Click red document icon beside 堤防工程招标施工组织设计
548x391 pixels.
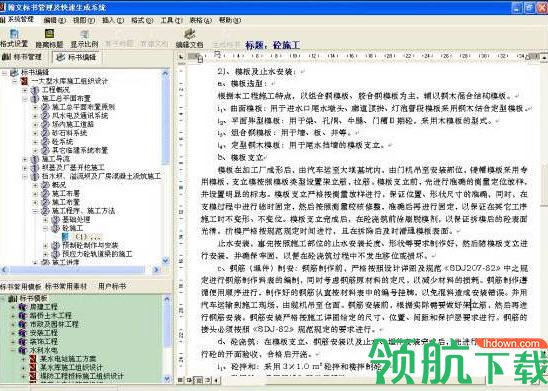tap(33, 376)
